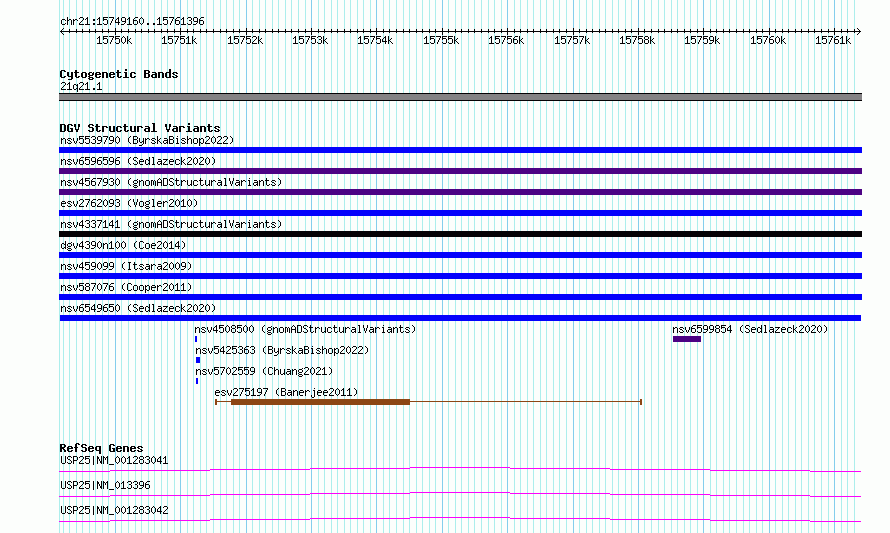This screenshot has height=533, width=890.
Task: Open variant nsv5702559 (Chuang2021) label
Action: (264, 371)
